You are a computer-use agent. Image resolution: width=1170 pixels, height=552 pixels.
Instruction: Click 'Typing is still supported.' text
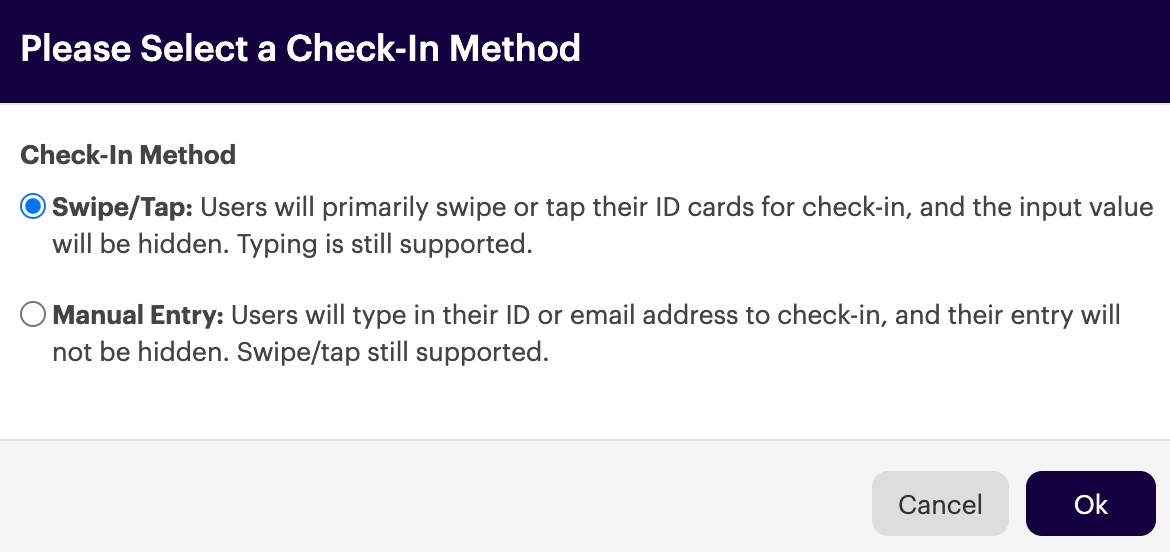coord(384,244)
